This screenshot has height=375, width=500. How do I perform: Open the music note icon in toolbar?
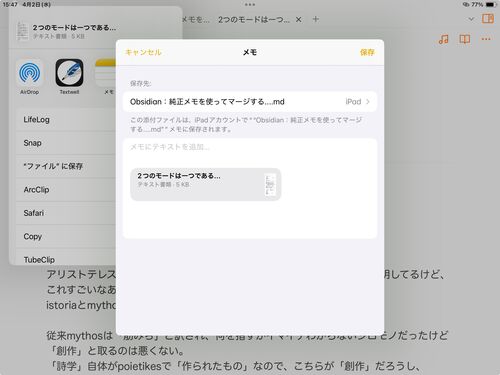pos(443,39)
